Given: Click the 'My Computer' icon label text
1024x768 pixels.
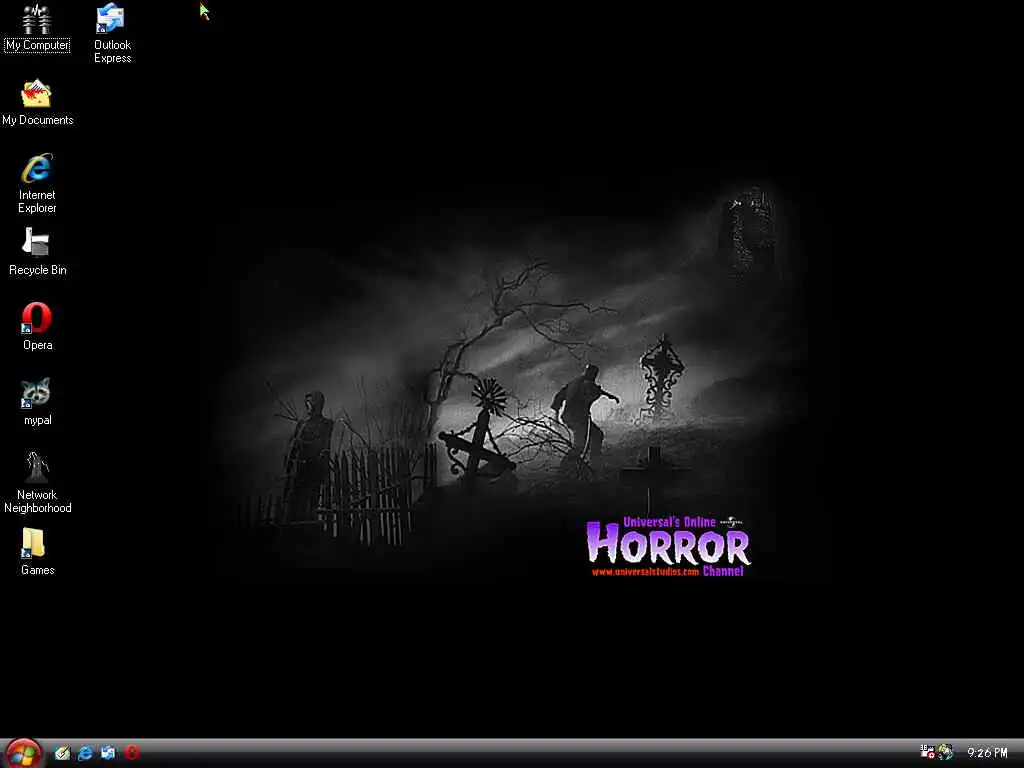Looking at the screenshot, I should pyautogui.click(x=37, y=45).
